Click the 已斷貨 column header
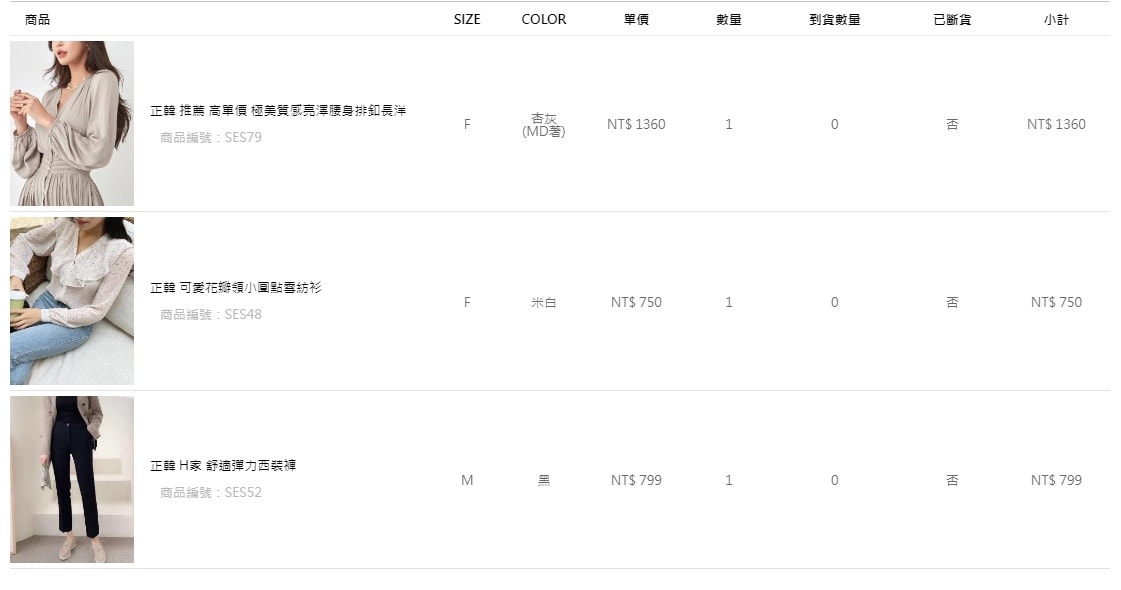This screenshot has width=1121, height=590. click(x=952, y=19)
